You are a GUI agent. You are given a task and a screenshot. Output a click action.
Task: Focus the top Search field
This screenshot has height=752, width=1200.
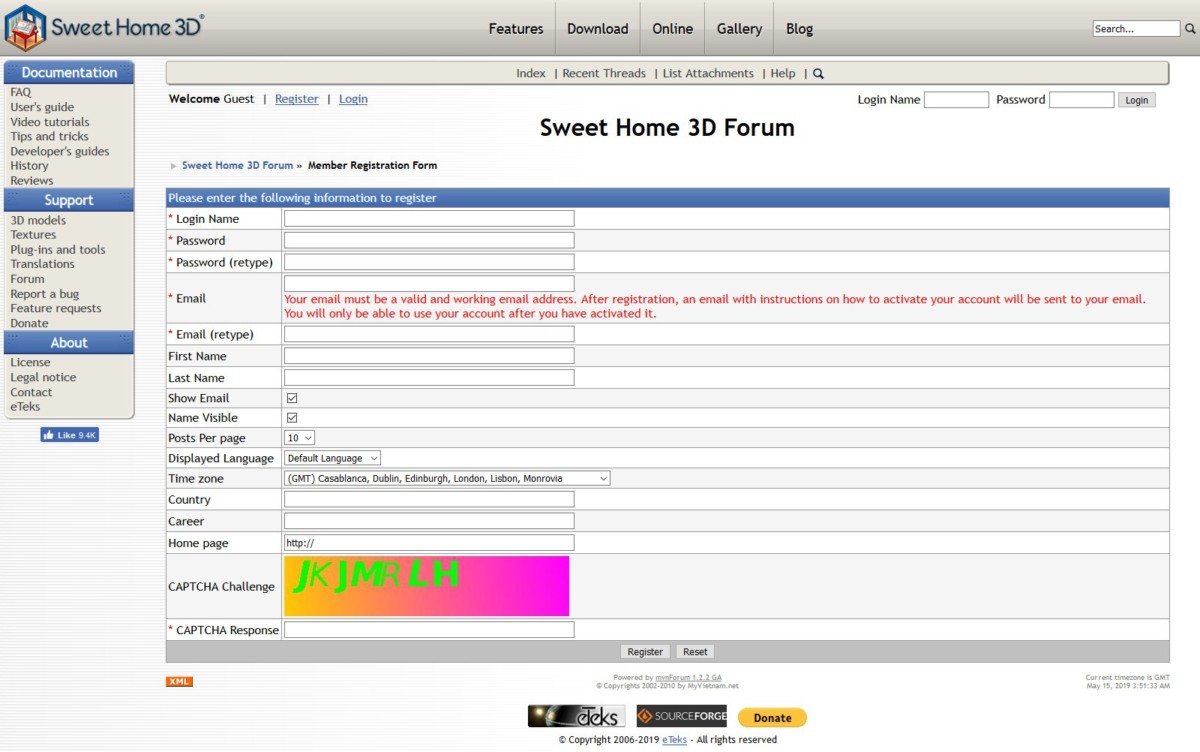coord(1136,29)
